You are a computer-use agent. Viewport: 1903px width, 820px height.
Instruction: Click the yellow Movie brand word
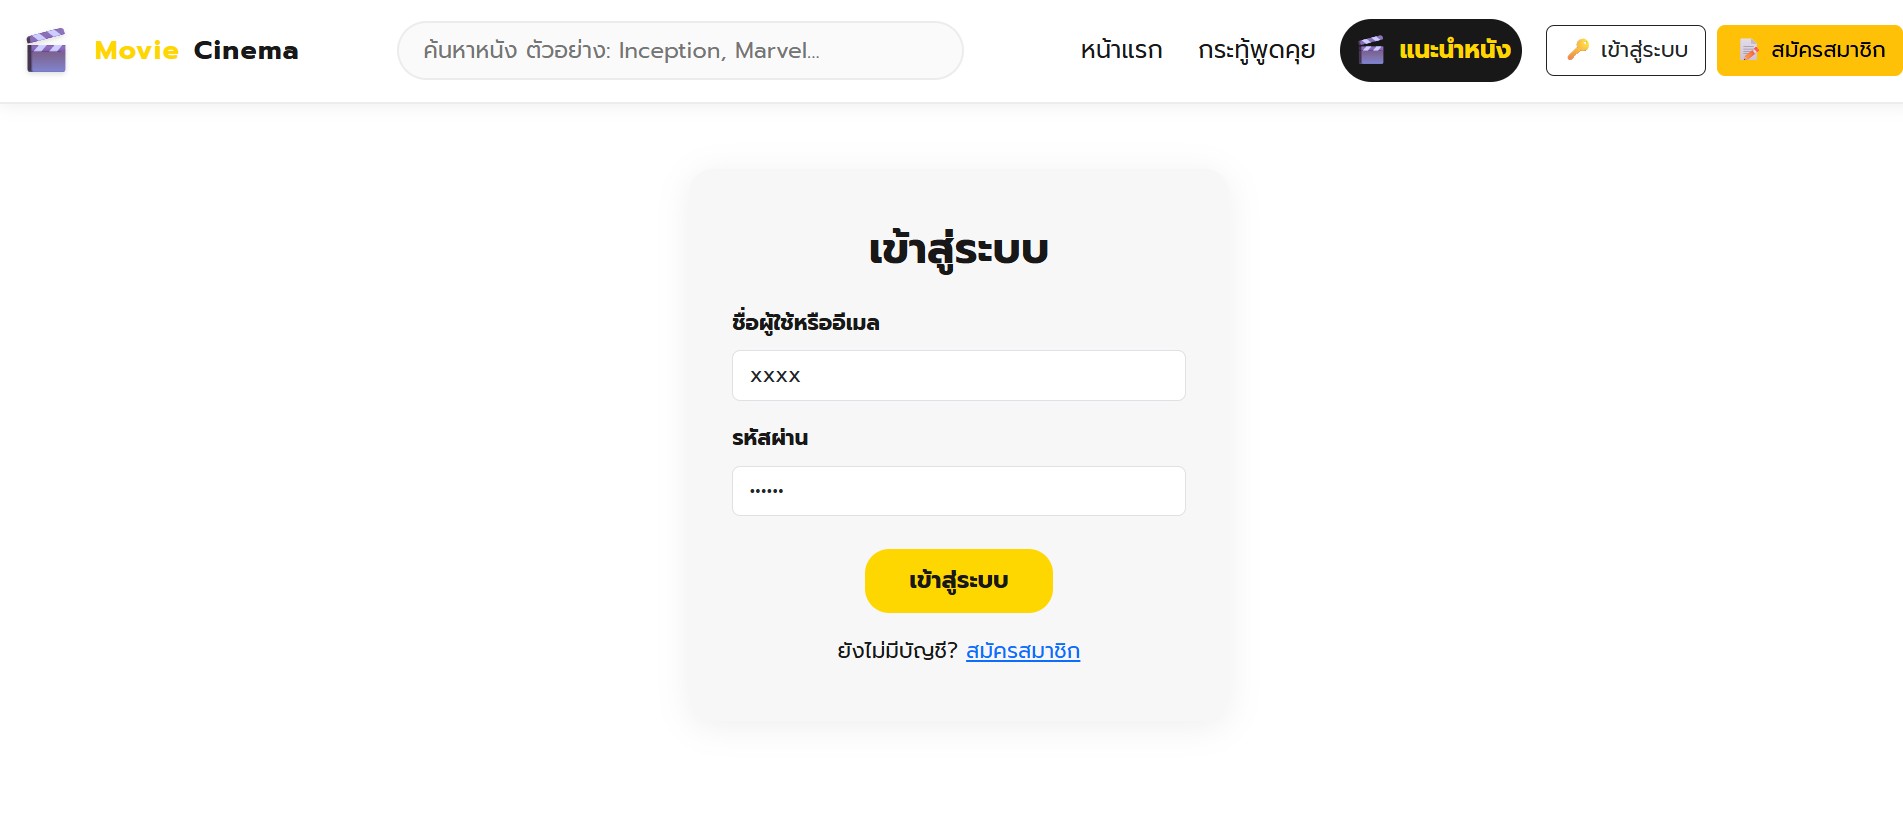136,50
